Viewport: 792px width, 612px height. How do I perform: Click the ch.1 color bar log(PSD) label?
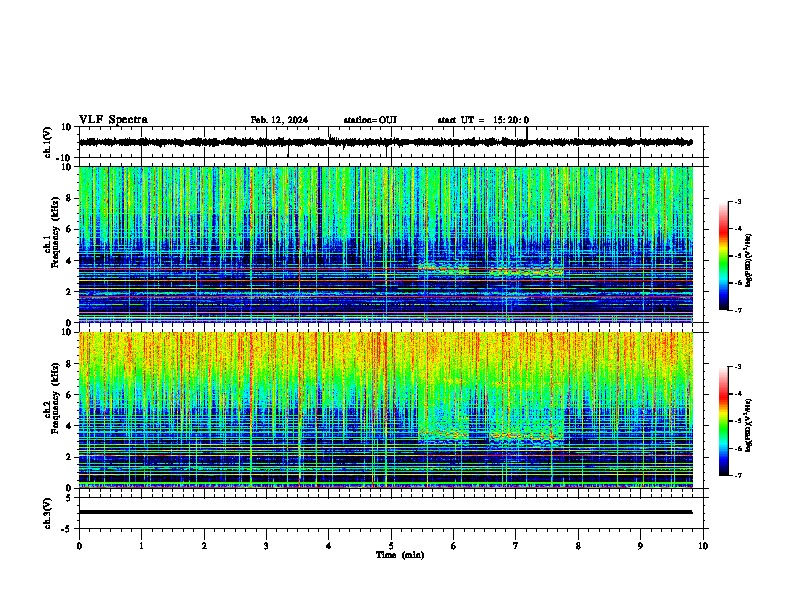click(x=748, y=260)
